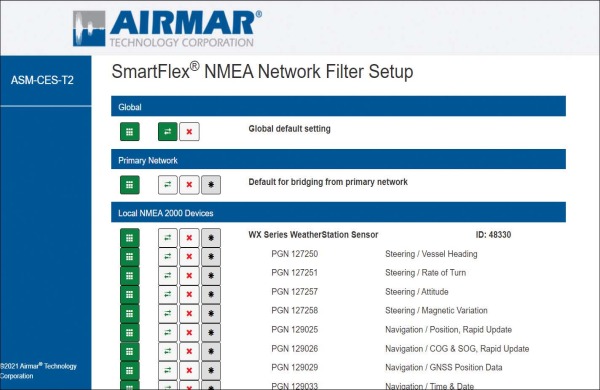Click asterisk for PGN 127251
This screenshot has height=390, width=600.
(211, 276)
